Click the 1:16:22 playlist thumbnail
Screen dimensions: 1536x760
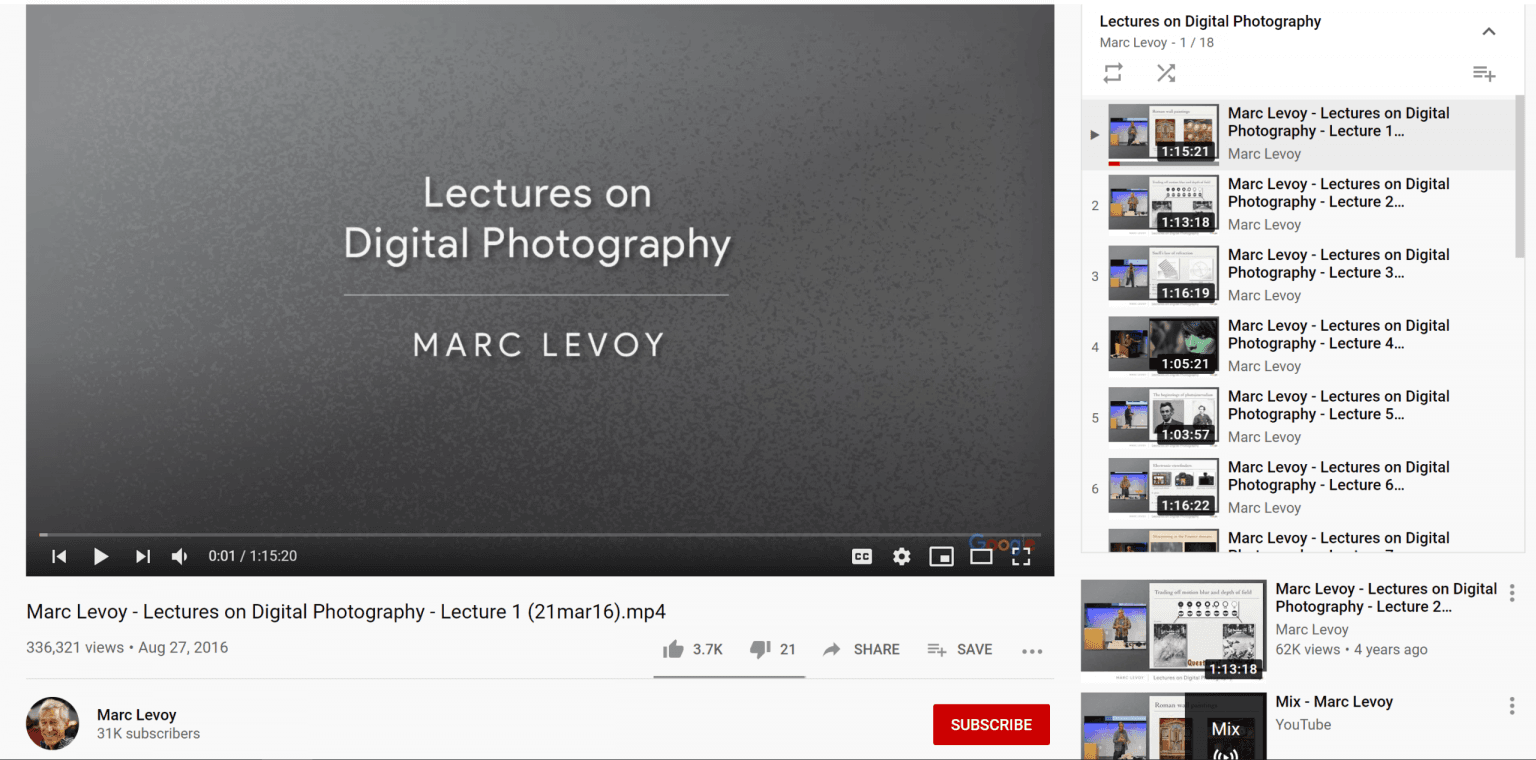(x=1164, y=488)
